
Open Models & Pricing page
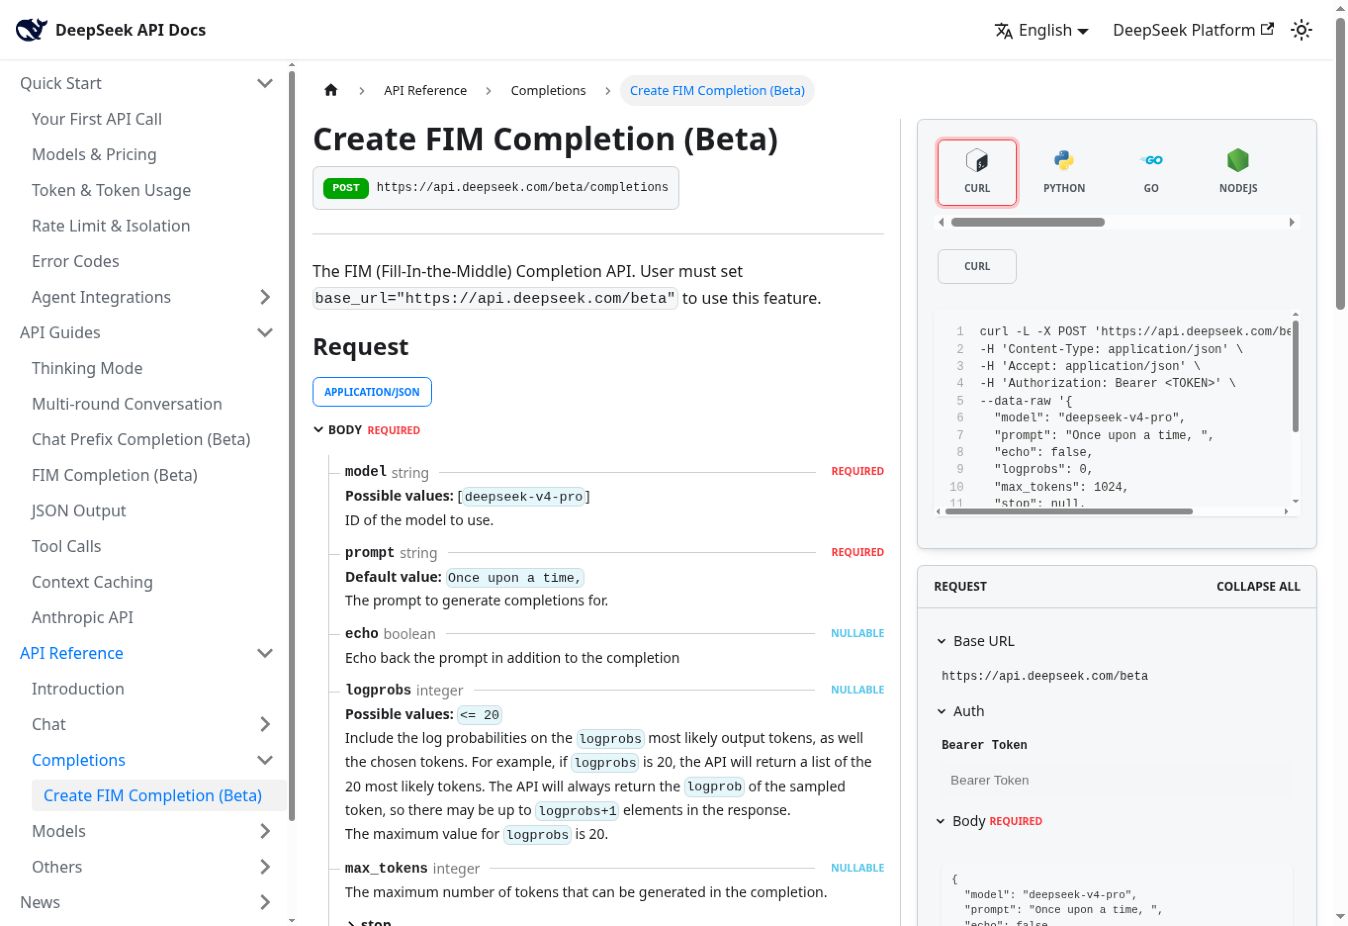point(94,154)
